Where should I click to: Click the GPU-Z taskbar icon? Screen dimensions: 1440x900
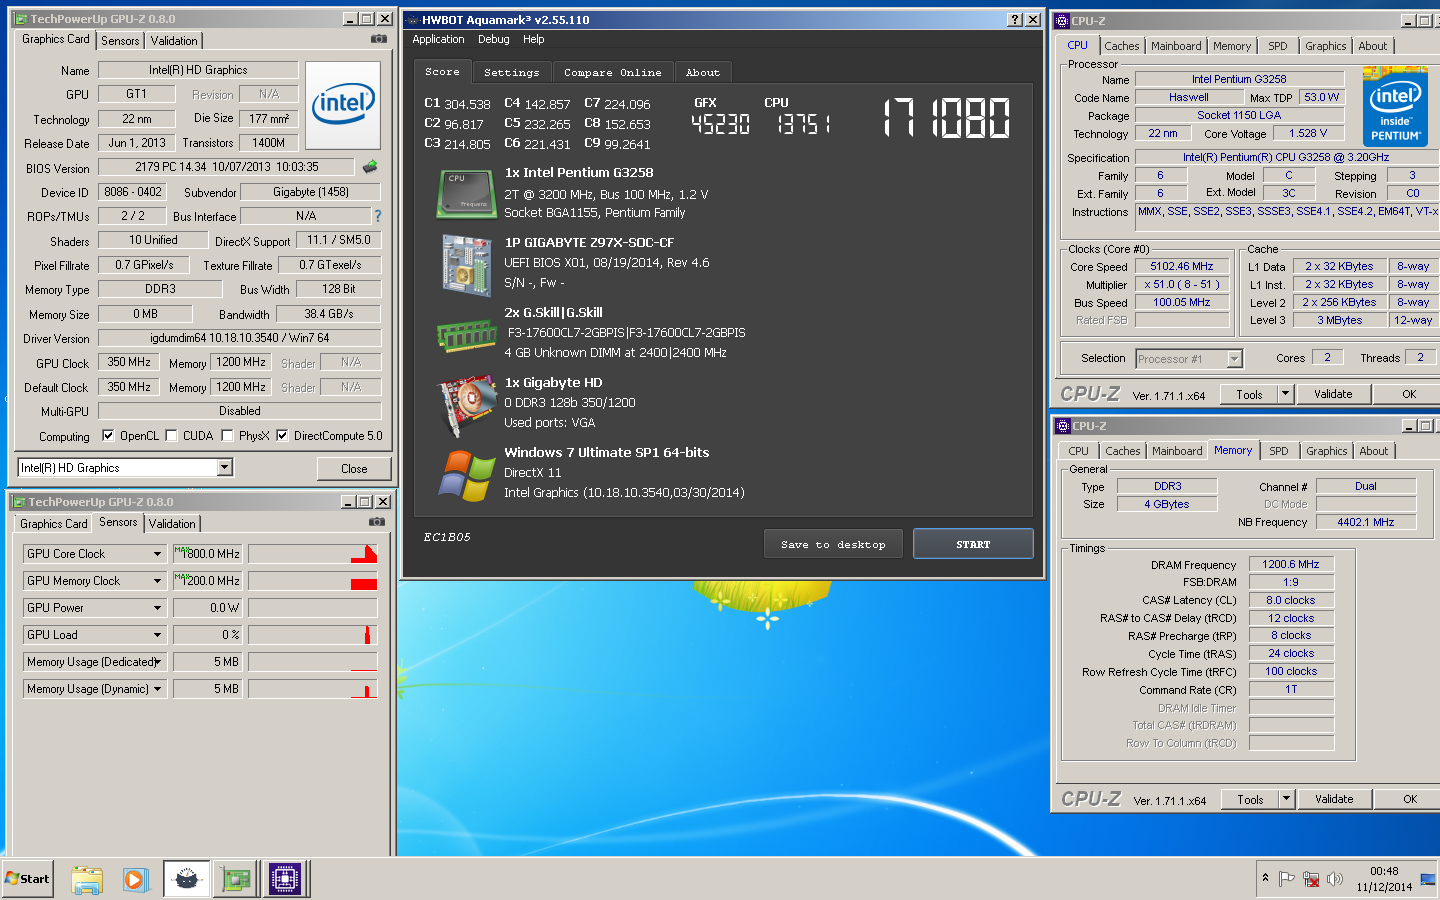(x=236, y=879)
